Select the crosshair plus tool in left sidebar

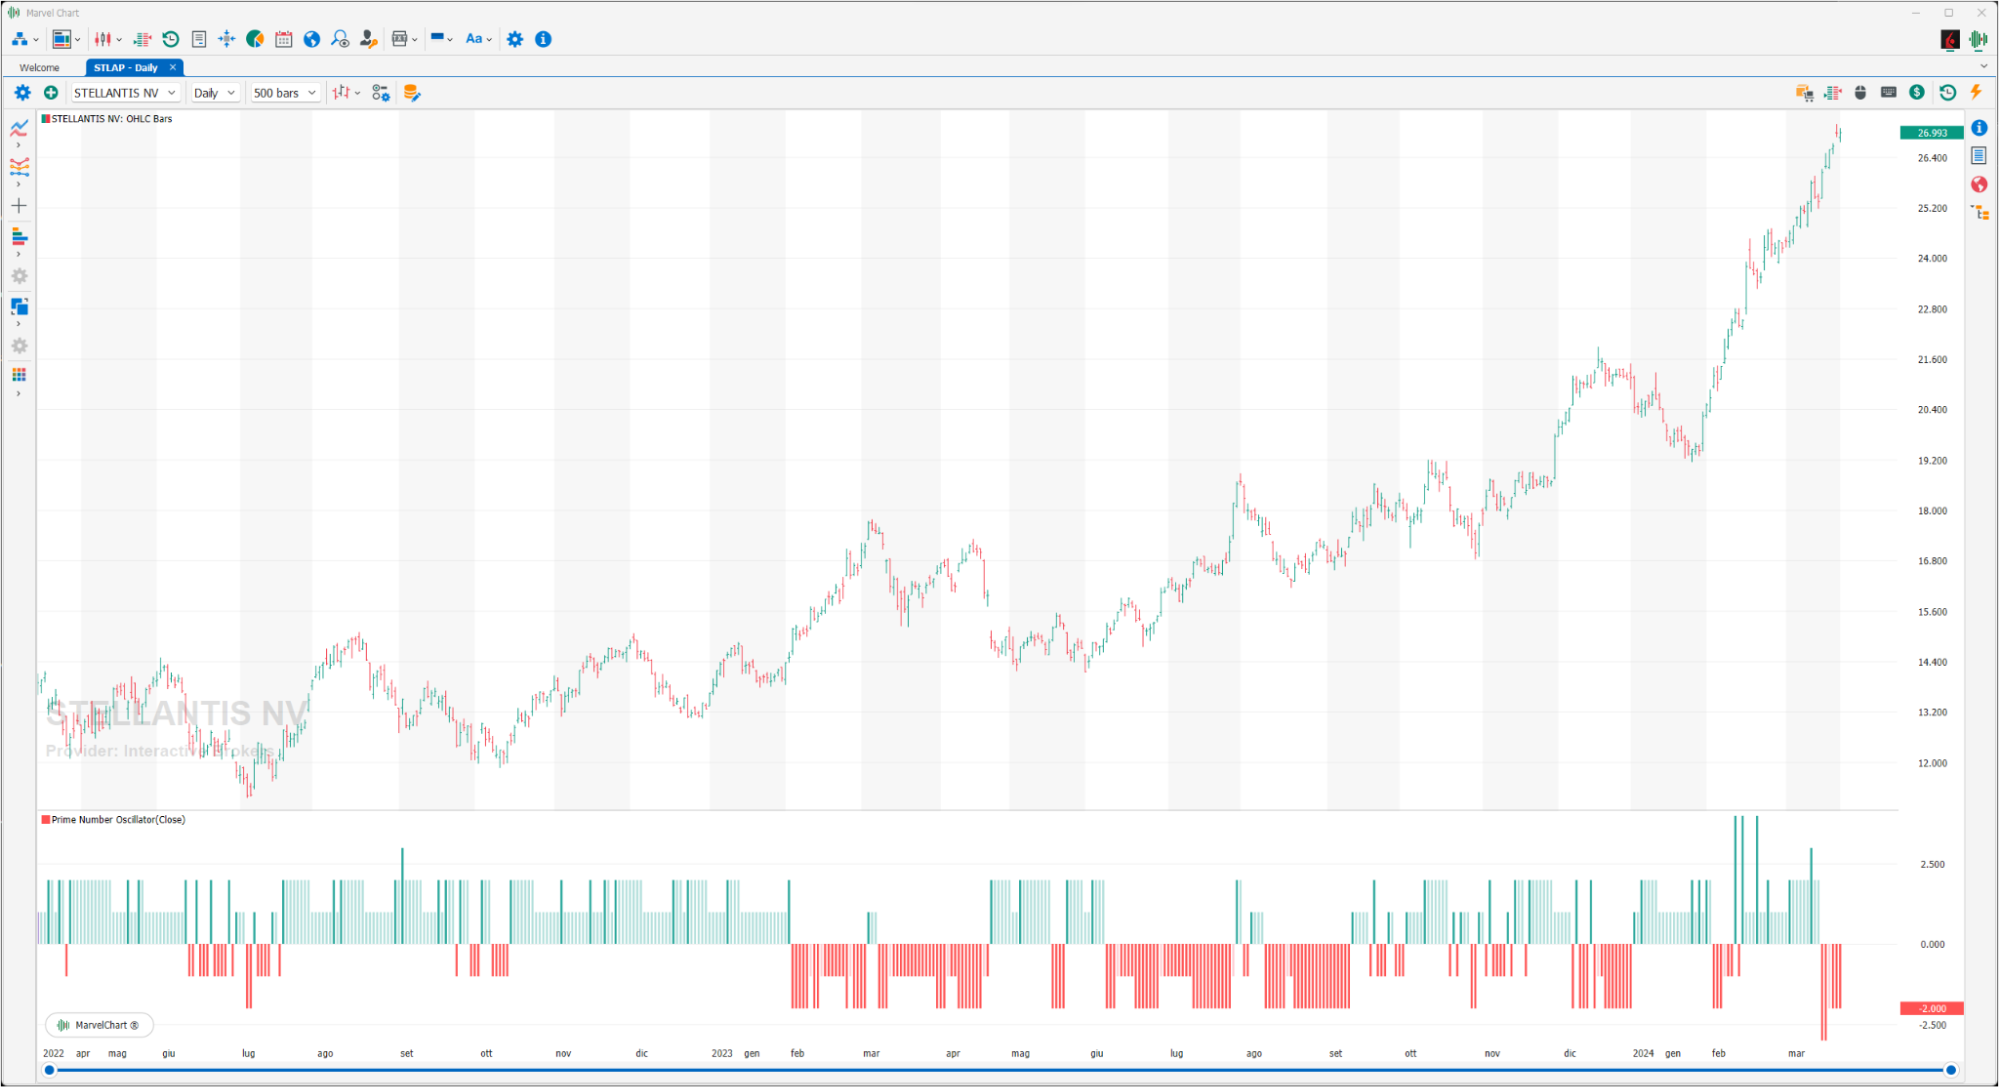[19, 206]
